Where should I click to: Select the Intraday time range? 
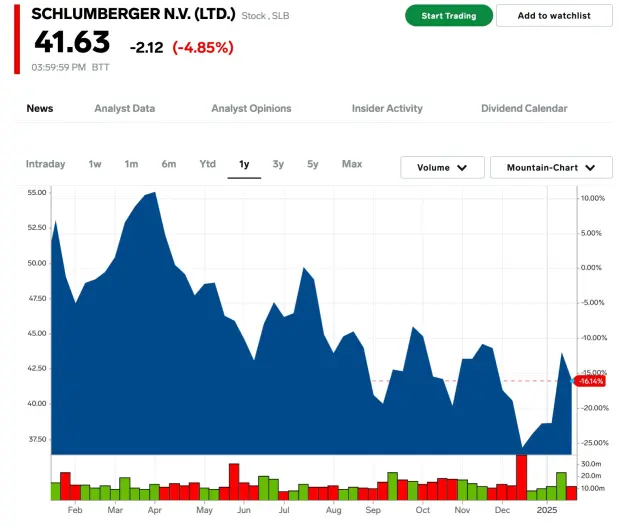(45, 164)
